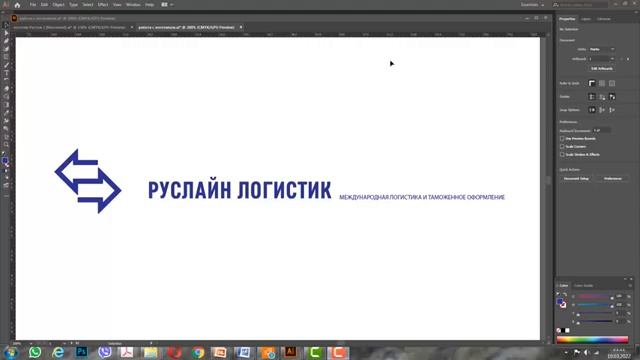
Task: Go to the next artboard arrow in Properties
Action: (628, 59)
